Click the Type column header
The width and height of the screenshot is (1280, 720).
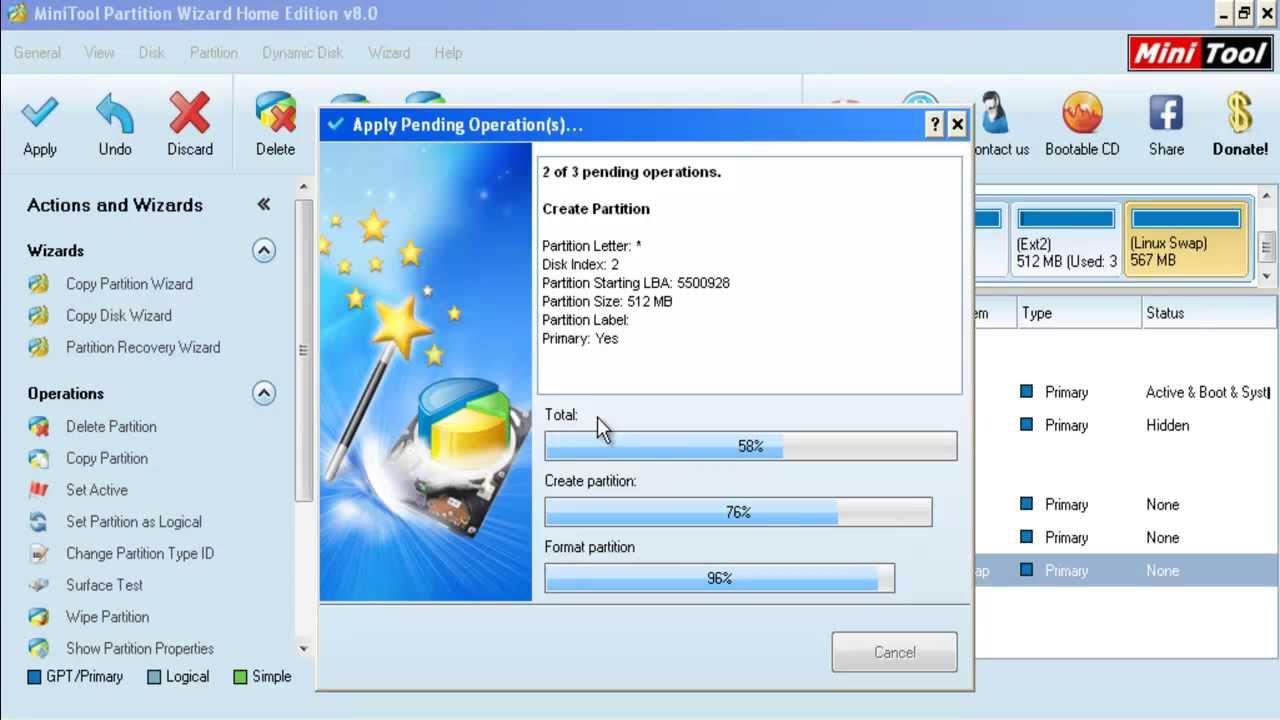pyautogui.click(x=1079, y=313)
